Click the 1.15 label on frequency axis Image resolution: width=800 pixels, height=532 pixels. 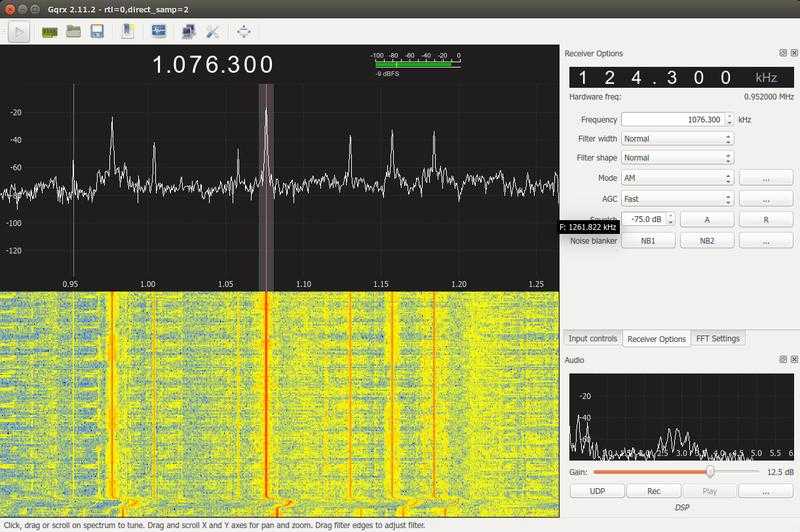381,284
